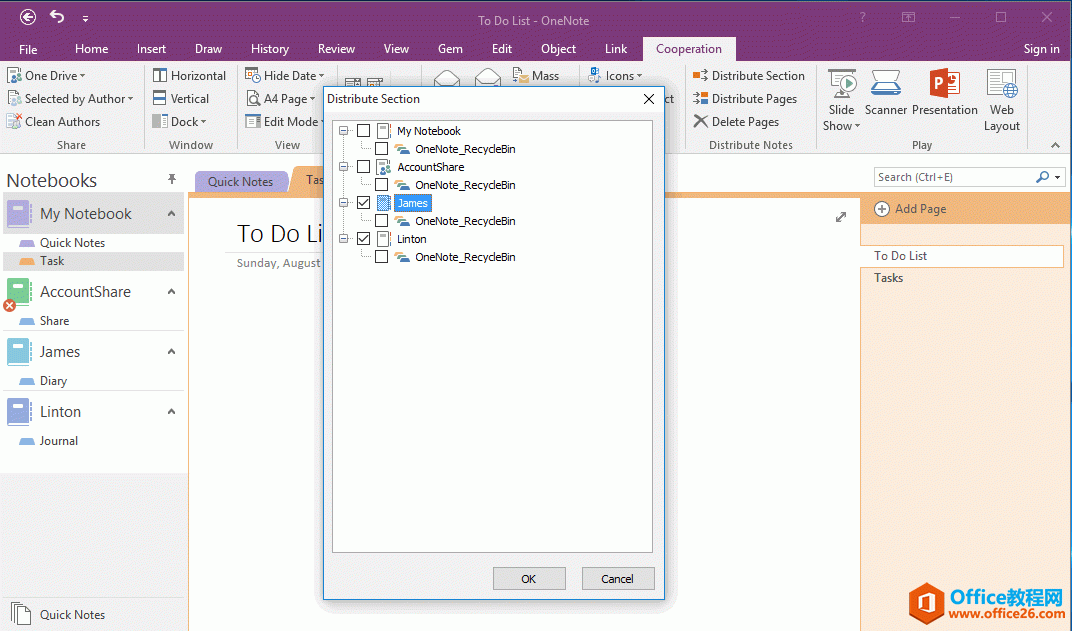This screenshot has height=631, width=1072.
Task: Uncheck the James checkbox
Action: [363, 202]
